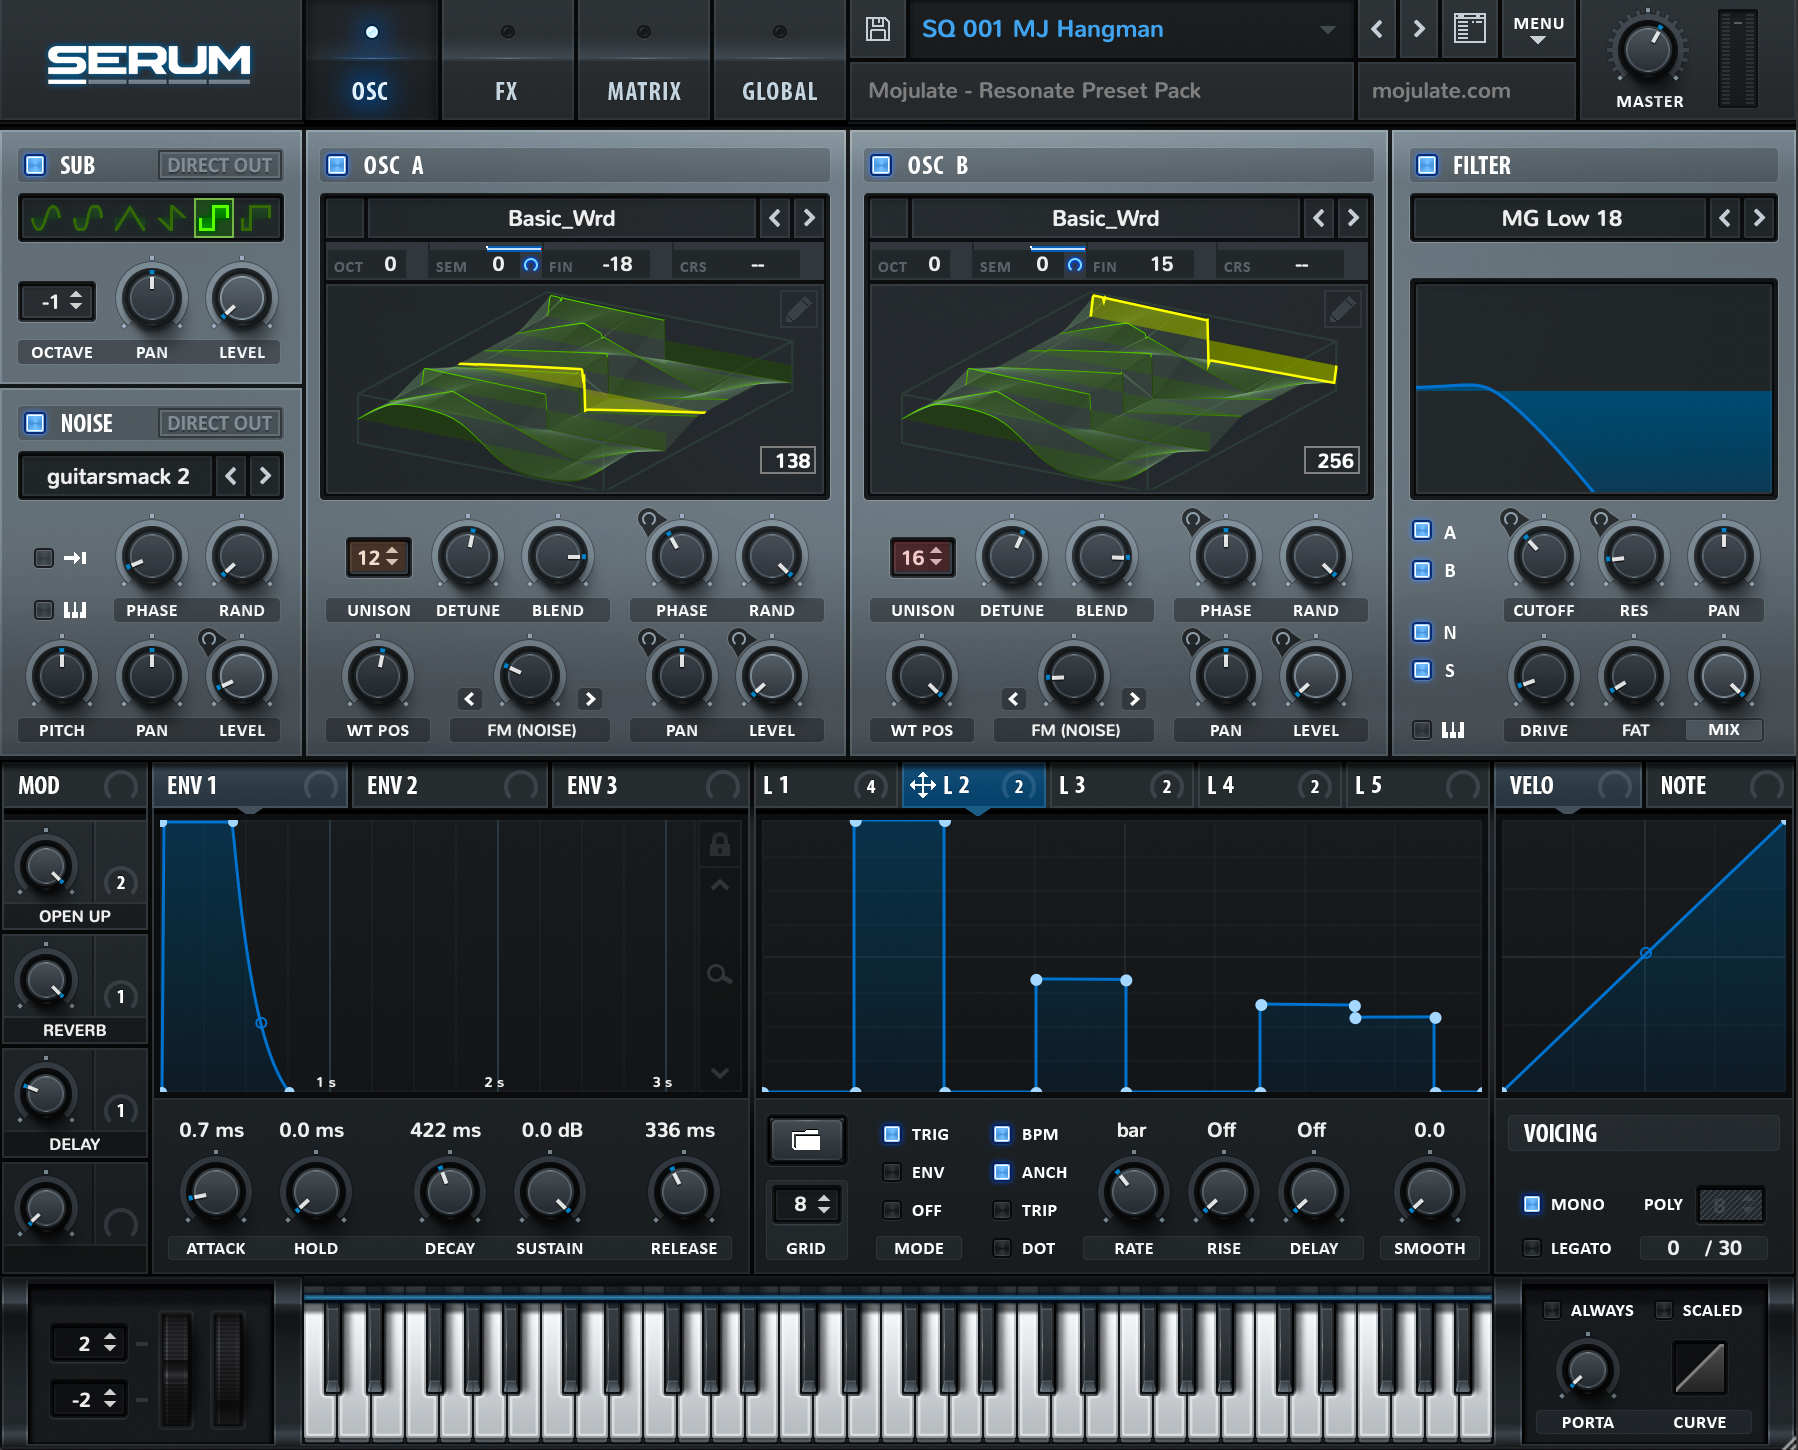This screenshot has height=1450, width=1798.
Task: Select previous OSC B wavetable
Action: pyautogui.click(x=1319, y=218)
